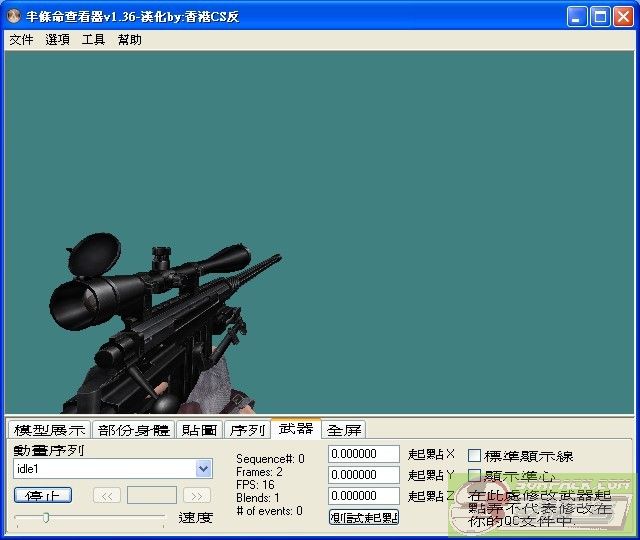Toggle the 顯示準心 checkbox
The height and width of the screenshot is (540, 640).
pos(475,476)
